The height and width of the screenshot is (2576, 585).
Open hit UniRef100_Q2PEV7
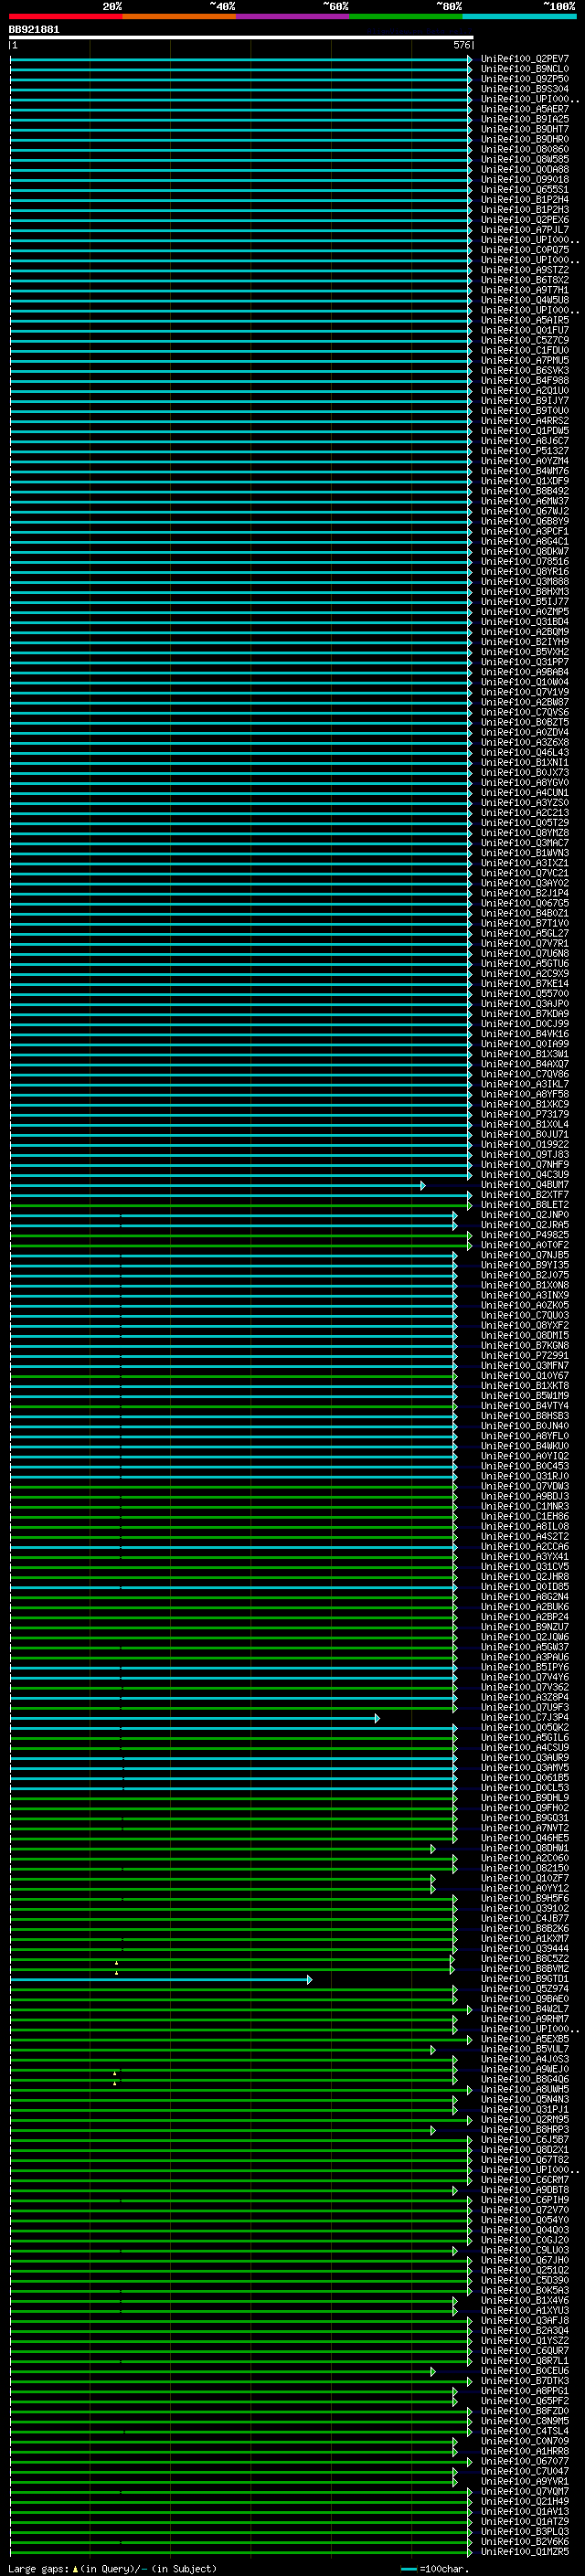[524, 59]
